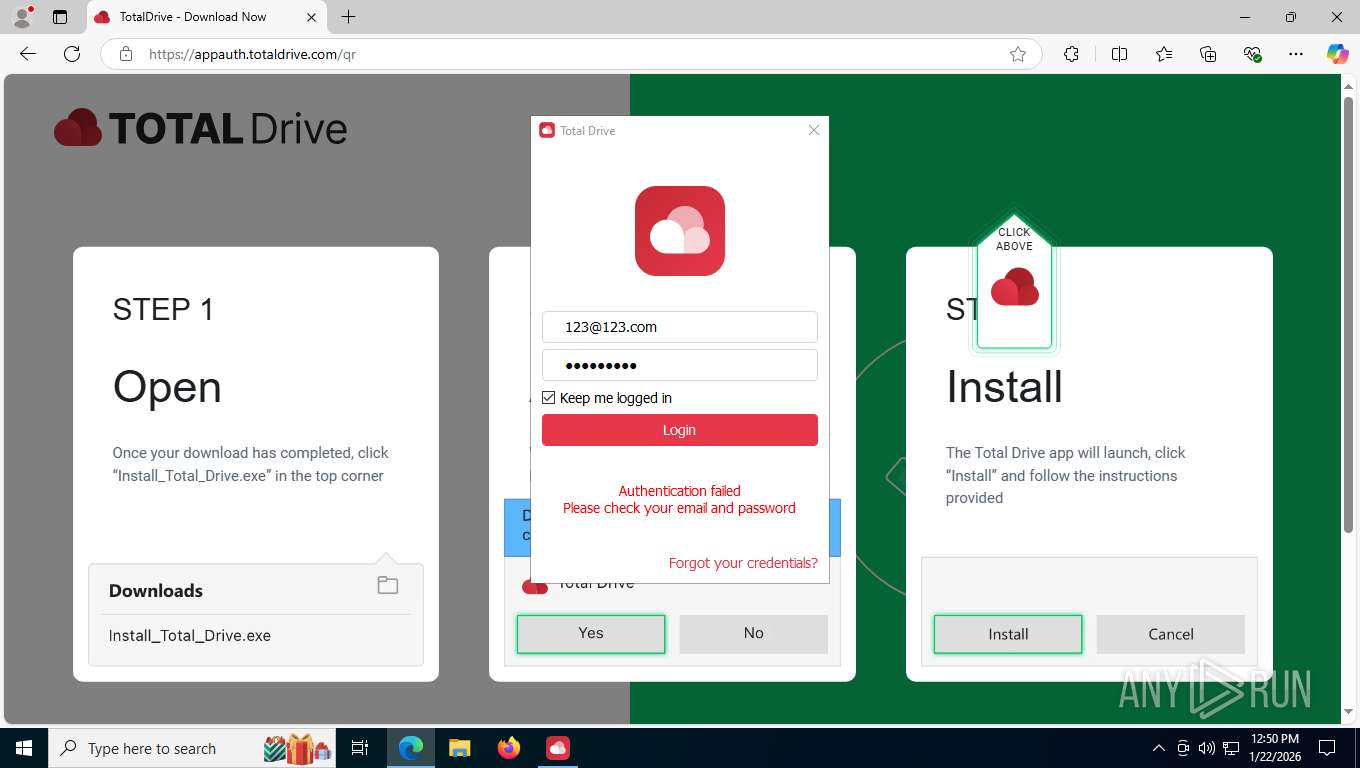
Task: Open Browser essentials heart icon
Action: [x=1252, y=54]
